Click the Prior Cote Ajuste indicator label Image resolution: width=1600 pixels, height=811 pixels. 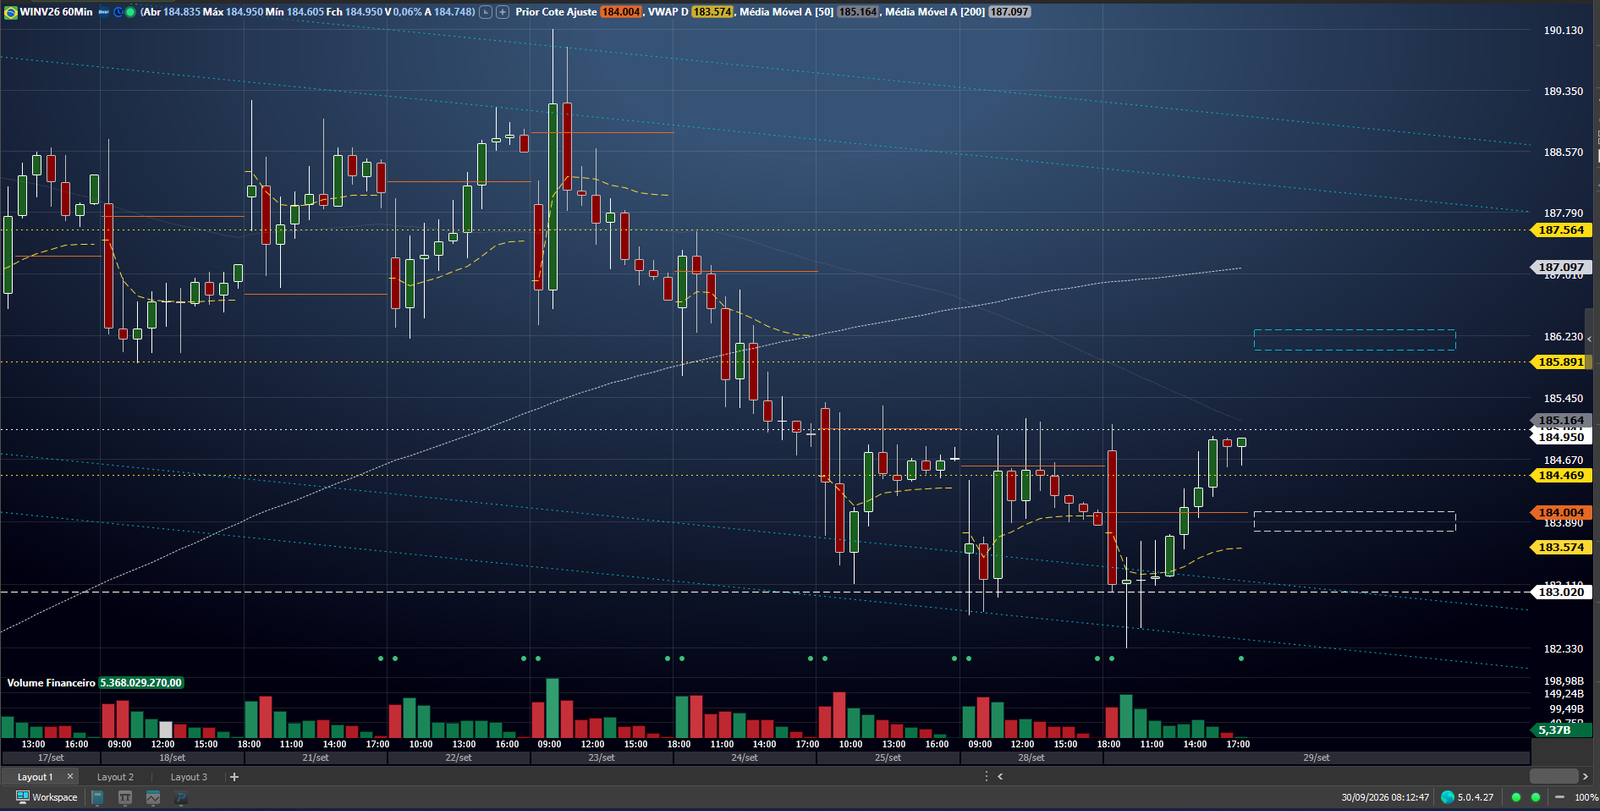pyautogui.click(x=556, y=12)
